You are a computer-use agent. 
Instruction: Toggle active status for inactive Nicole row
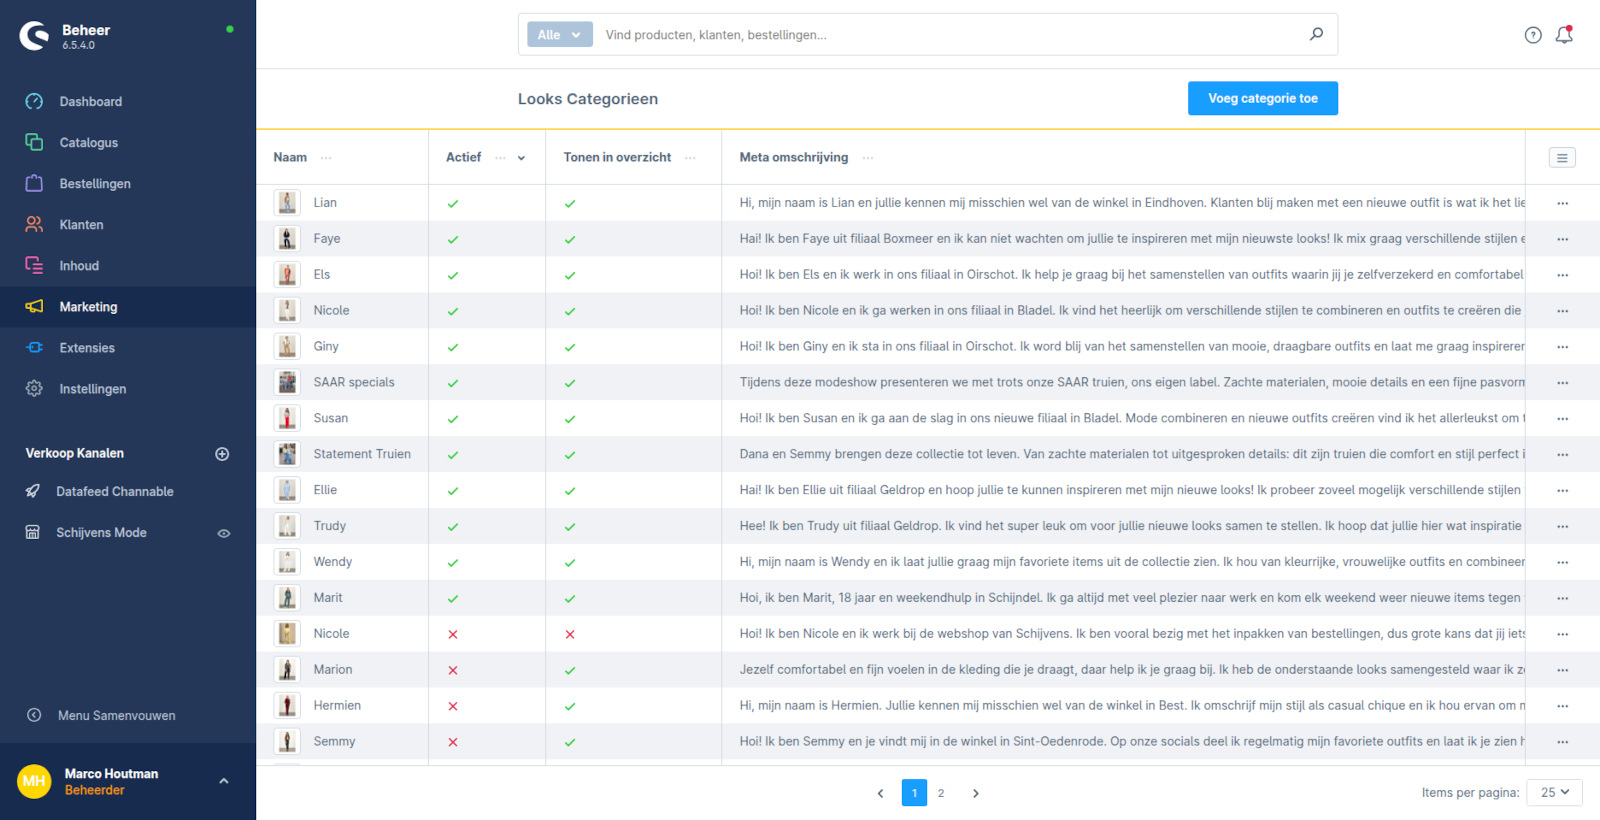(453, 635)
